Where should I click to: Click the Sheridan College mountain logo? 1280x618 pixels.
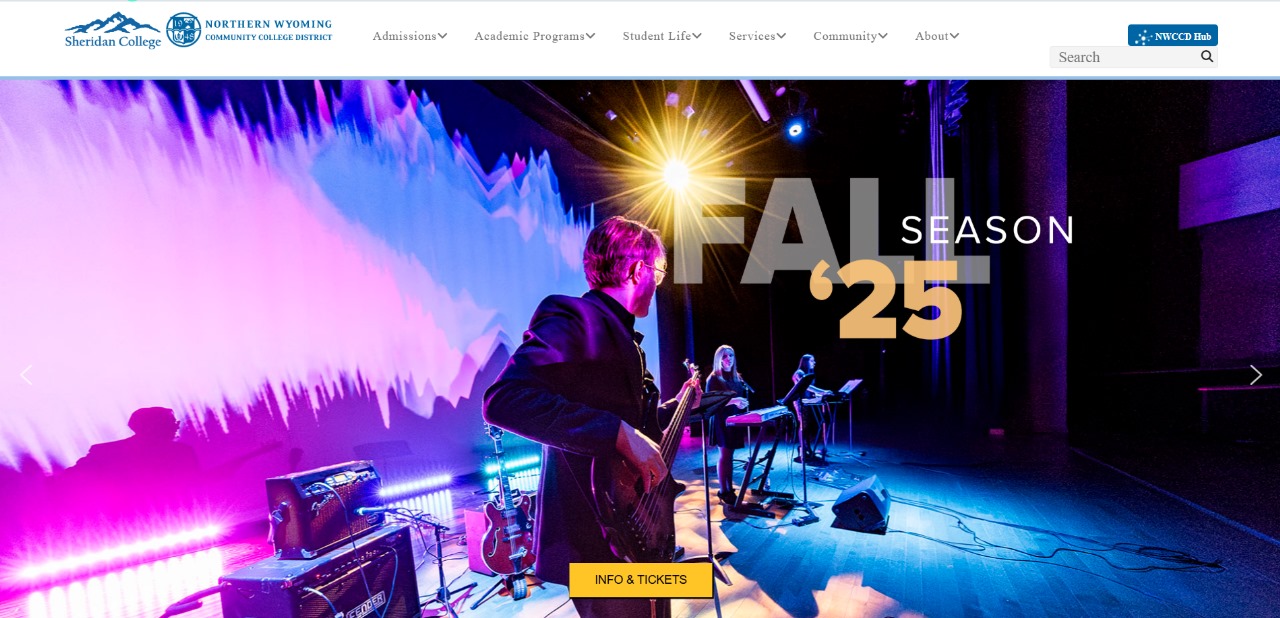pyautogui.click(x=113, y=30)
